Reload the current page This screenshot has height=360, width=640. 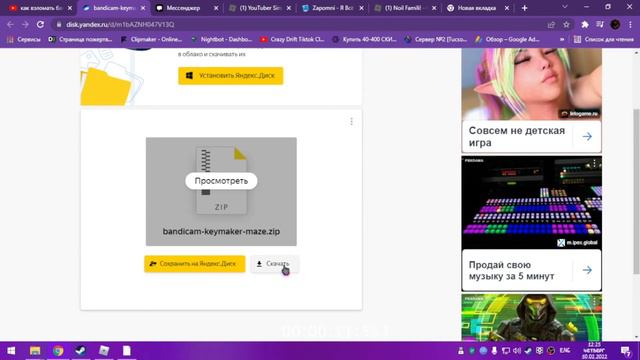click(x=40, y=24)
